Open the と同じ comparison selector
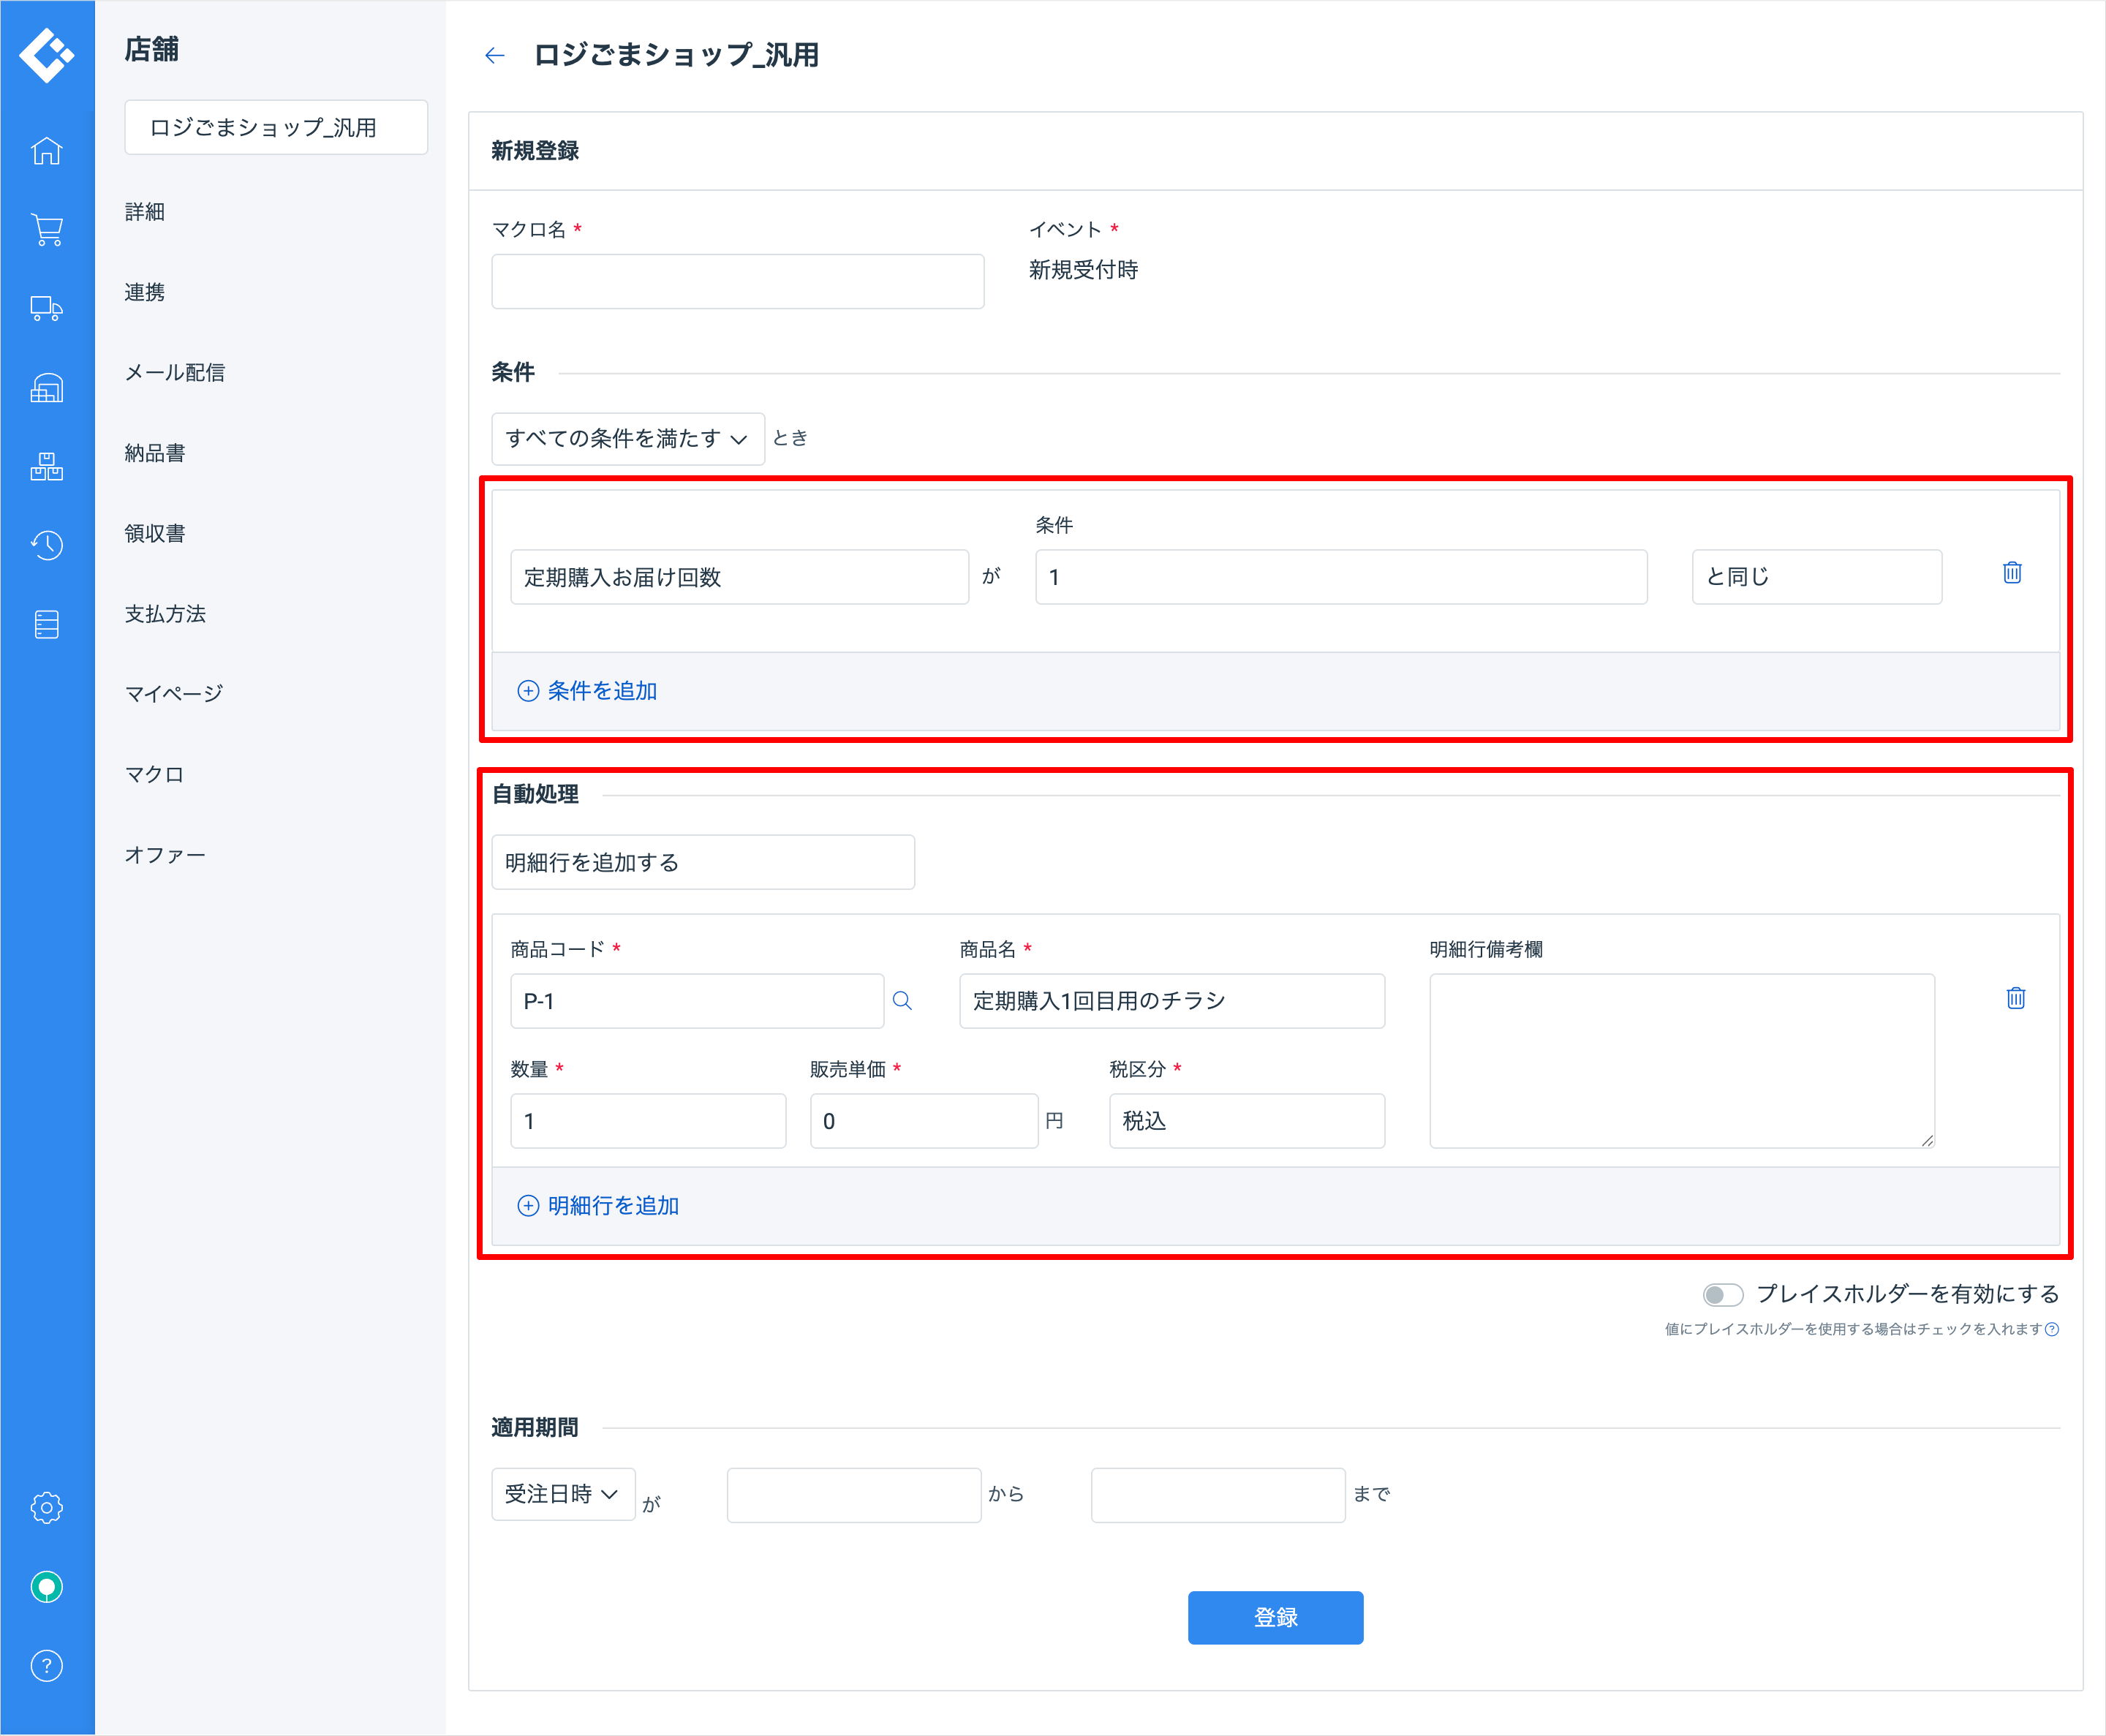Image resolution: width=2106 pixels, height=1736 pixels. coord(1816,577)
